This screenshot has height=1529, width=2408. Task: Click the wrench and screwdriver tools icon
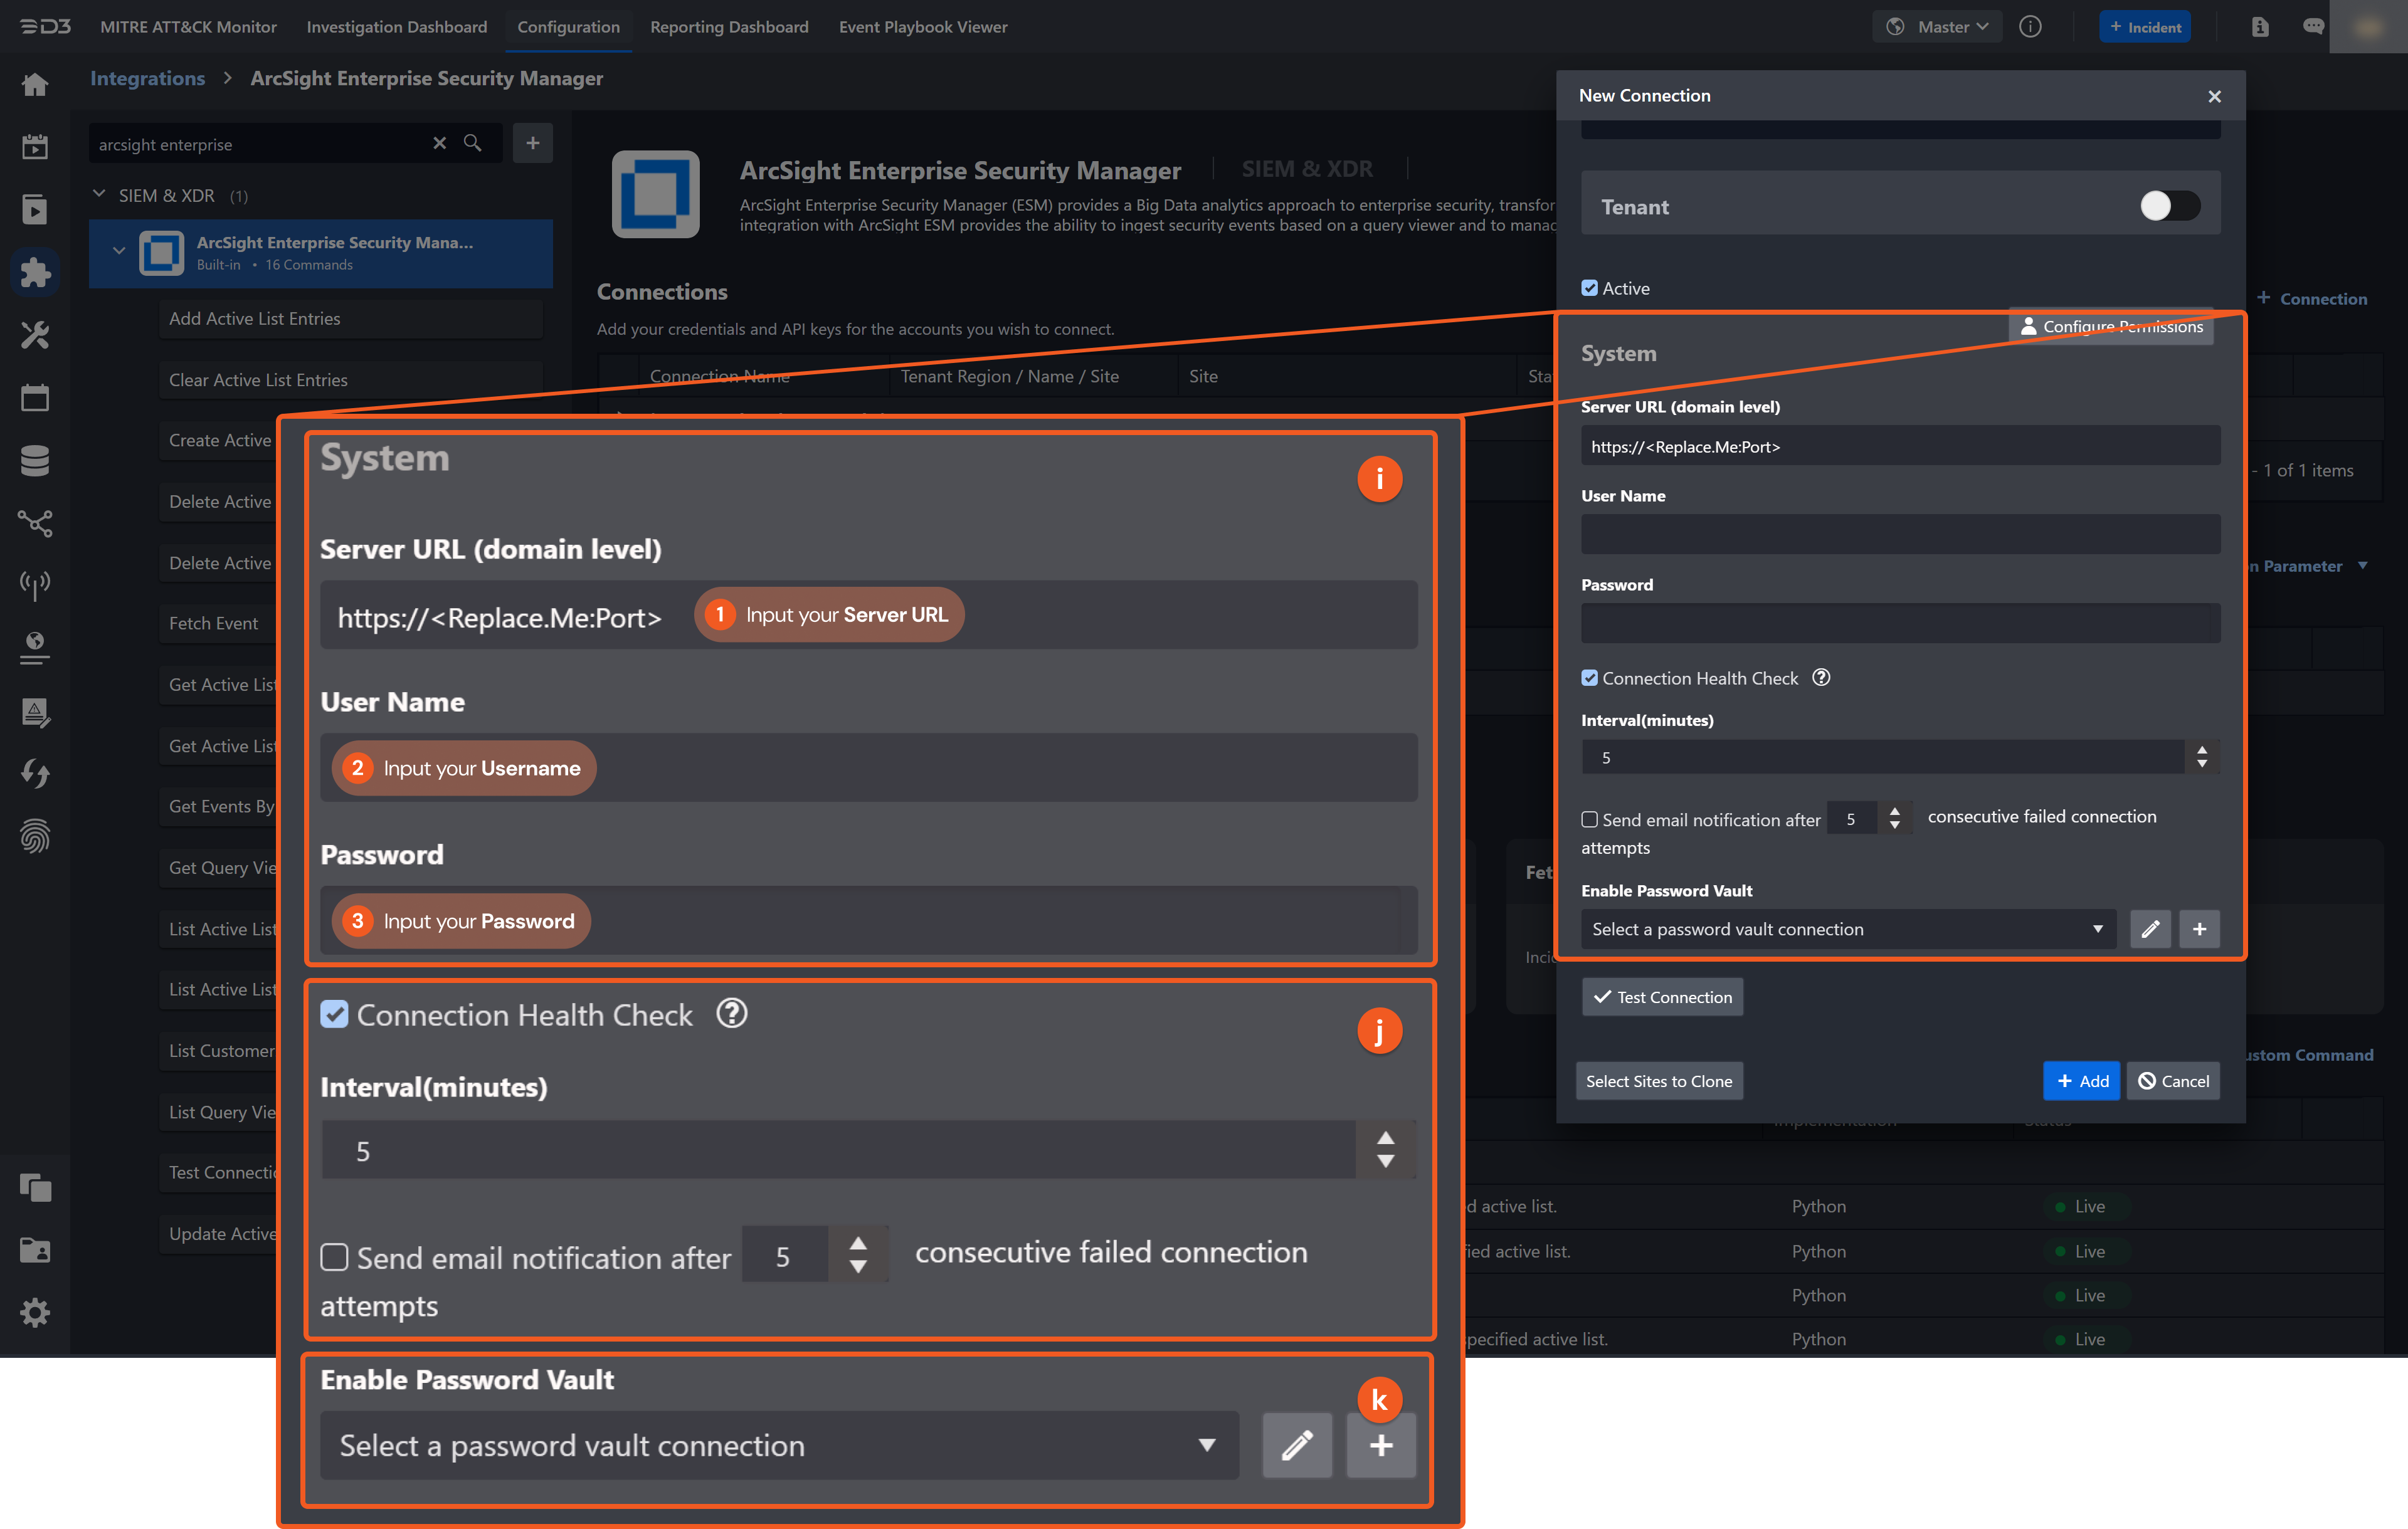pos(35,335)
